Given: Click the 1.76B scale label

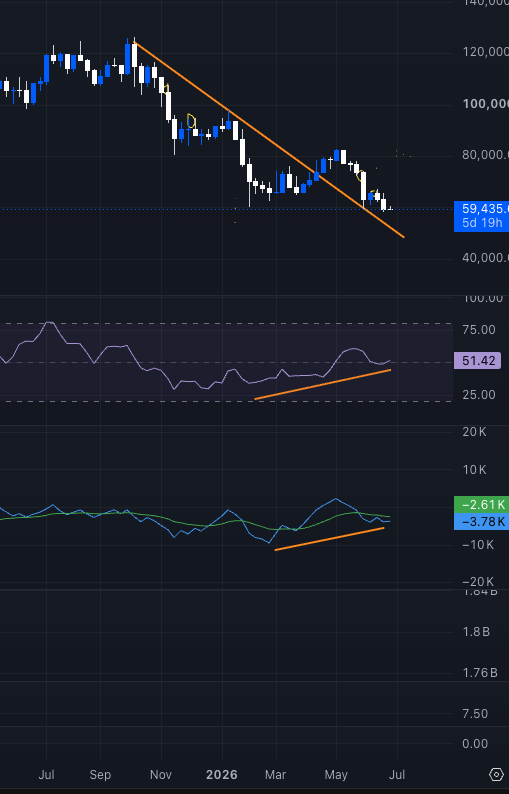Looking at the screenshot, I should click(480, 673).
